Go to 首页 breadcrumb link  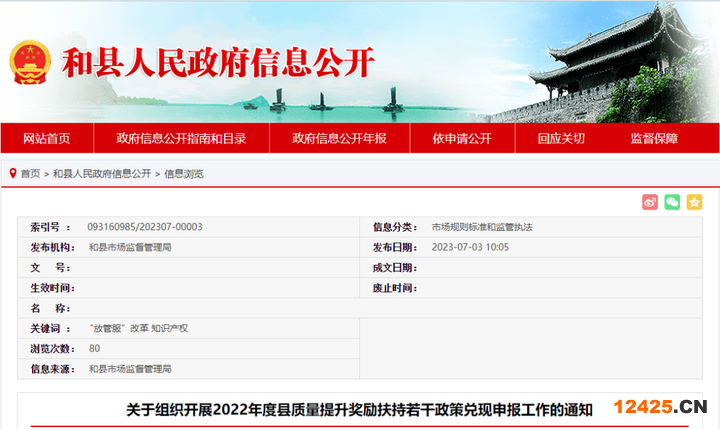(30, 174)
